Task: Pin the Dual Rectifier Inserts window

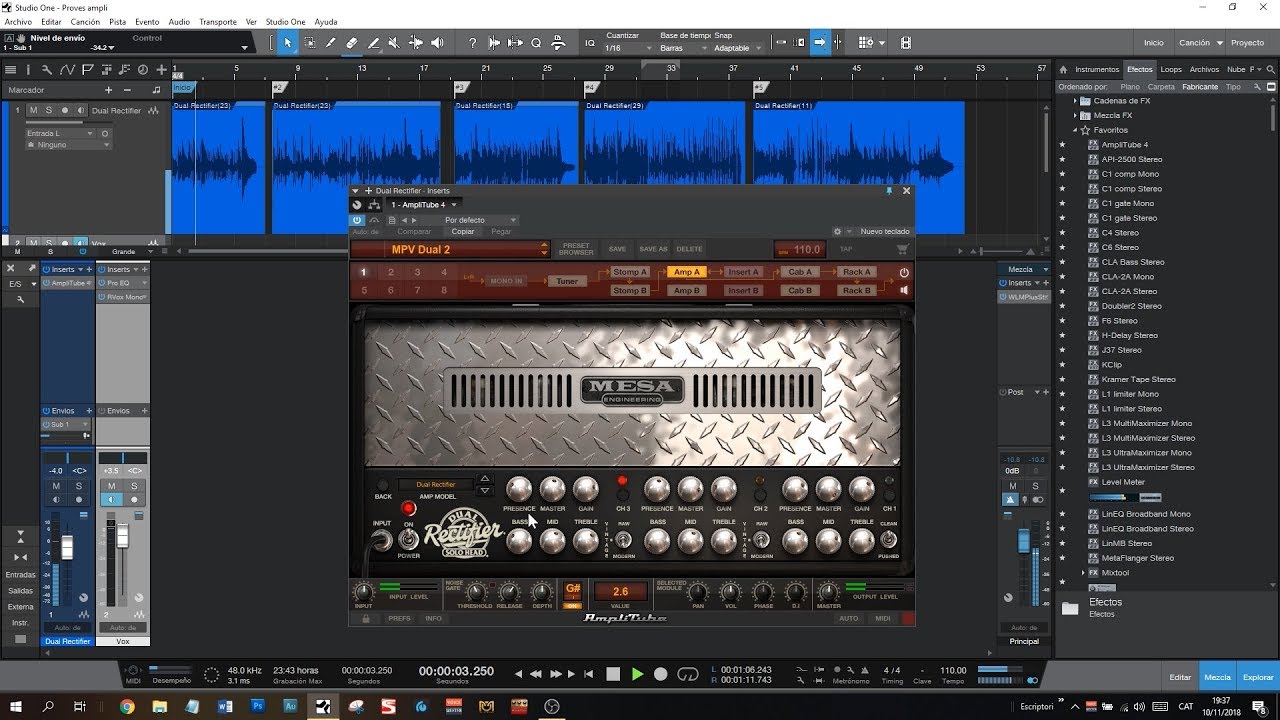Action: tap(889, 190)
